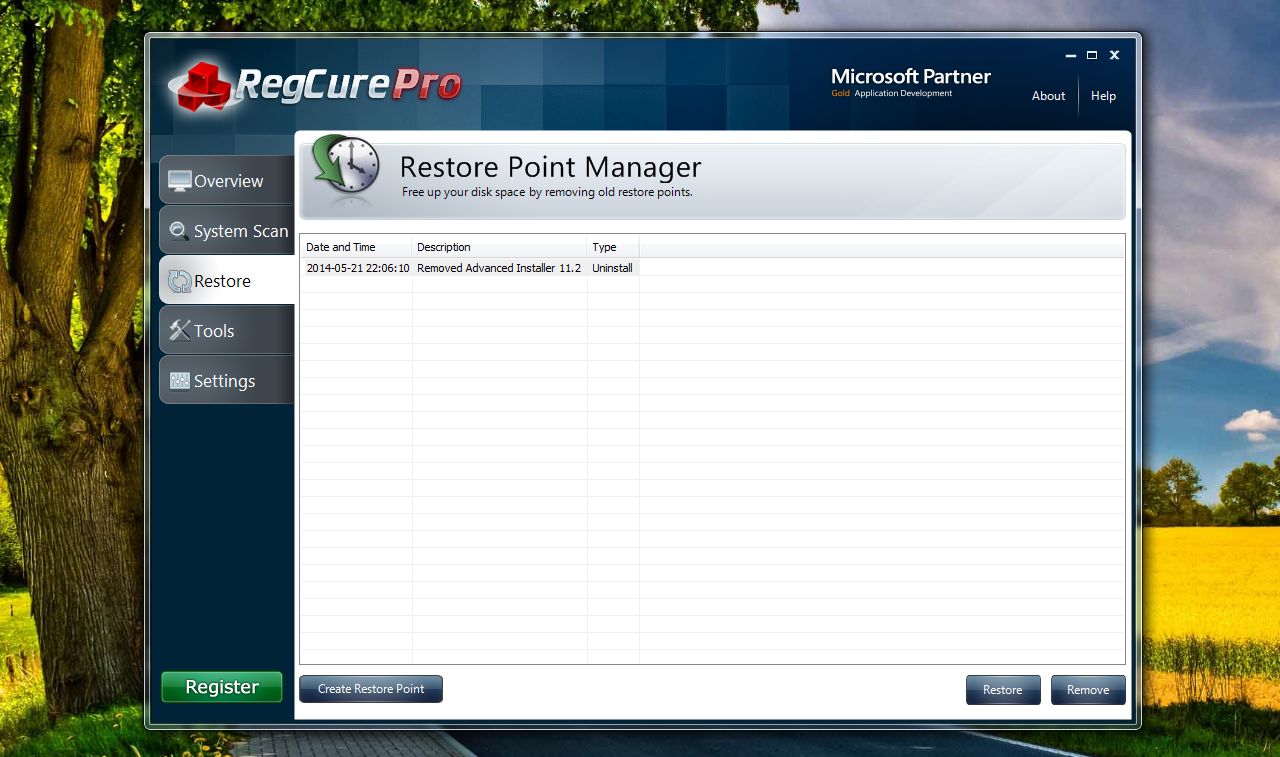Image resolution: width=1280 pixels, height=757 pixels.
Task: Sort by Description column header
Action: [499, 247]
